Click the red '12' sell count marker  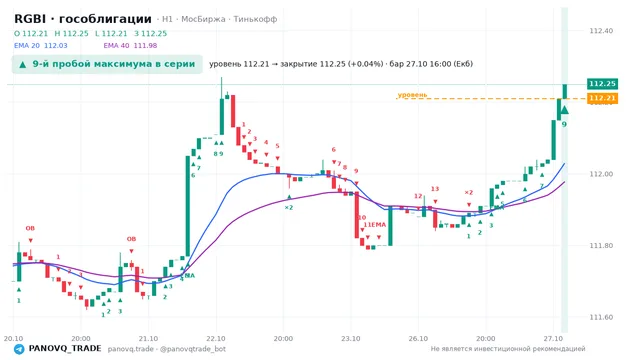(x=418, y=196)
